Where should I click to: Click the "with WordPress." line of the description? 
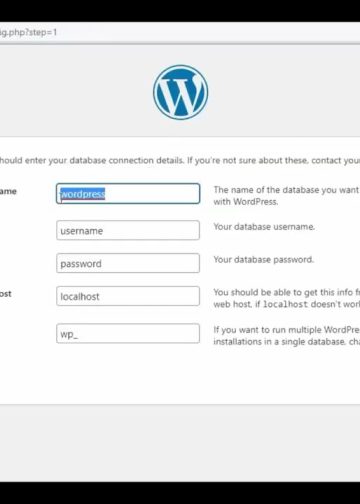point(246,202)
